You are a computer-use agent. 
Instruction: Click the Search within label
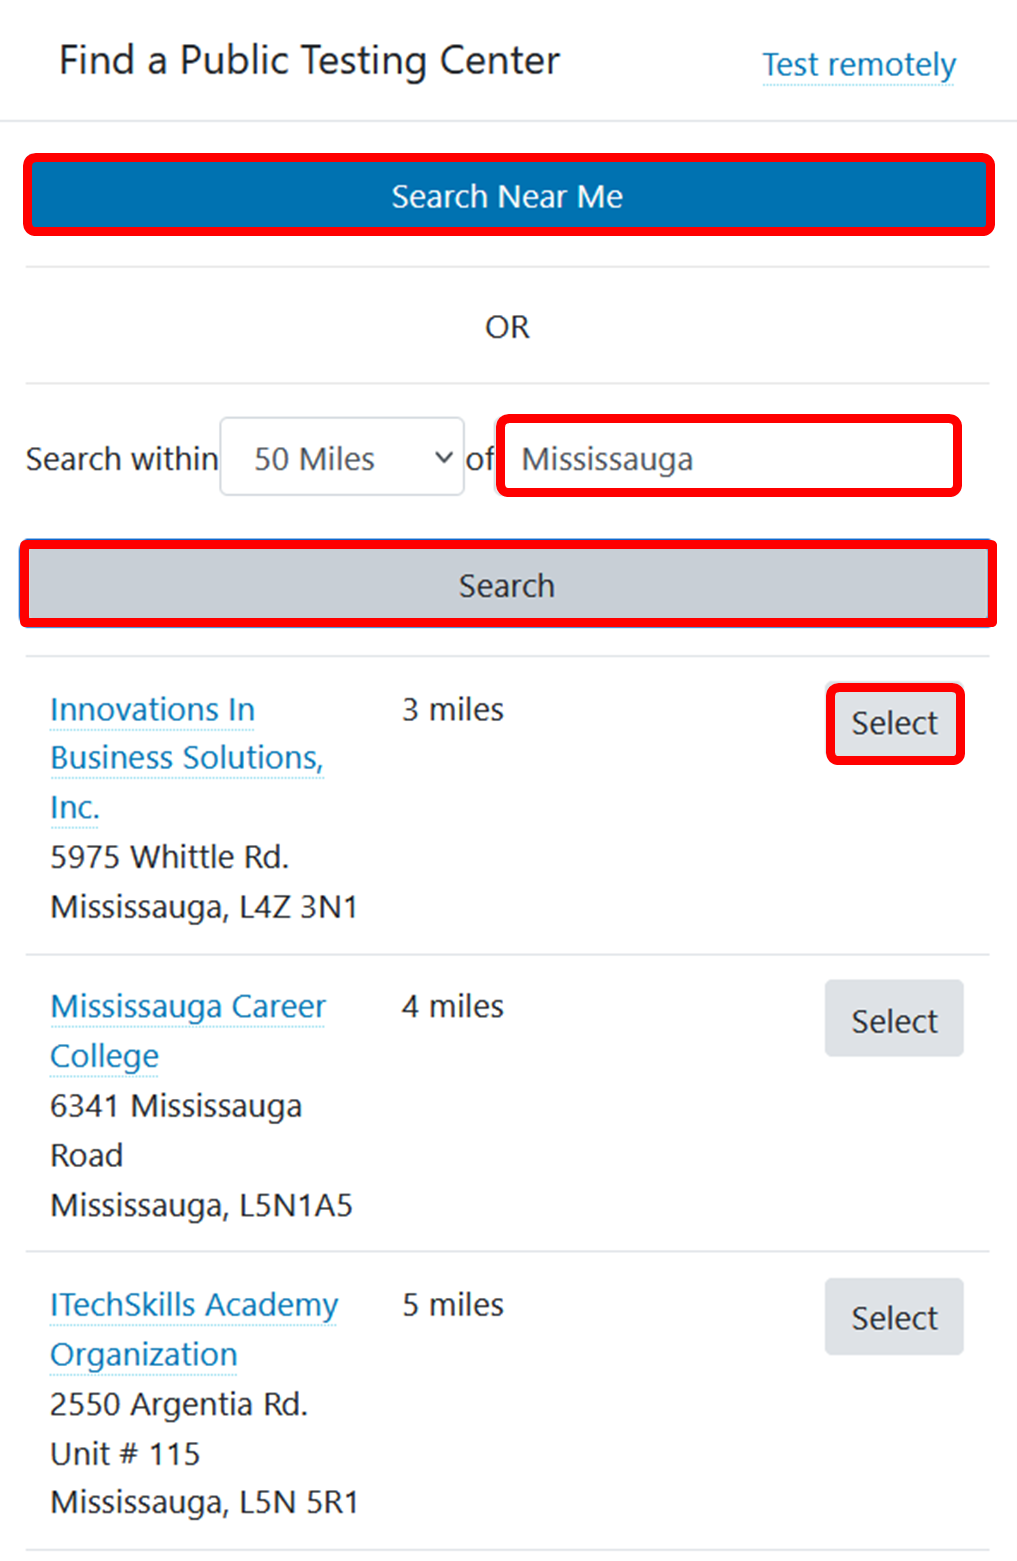pos(122,459)
